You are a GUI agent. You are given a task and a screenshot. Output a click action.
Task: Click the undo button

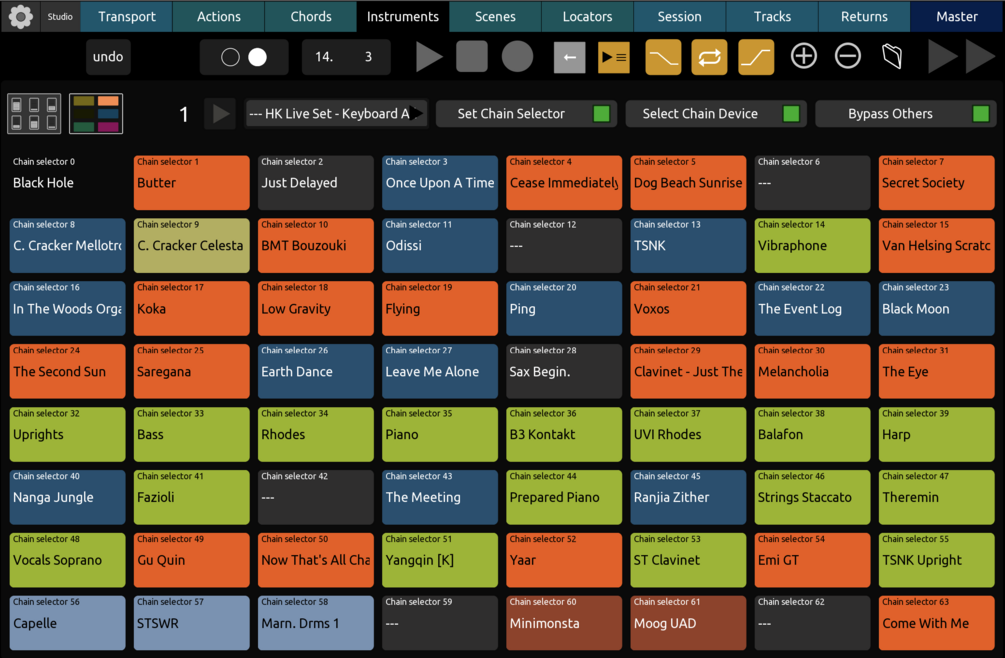pyautogui.click(x=108, y=57)
